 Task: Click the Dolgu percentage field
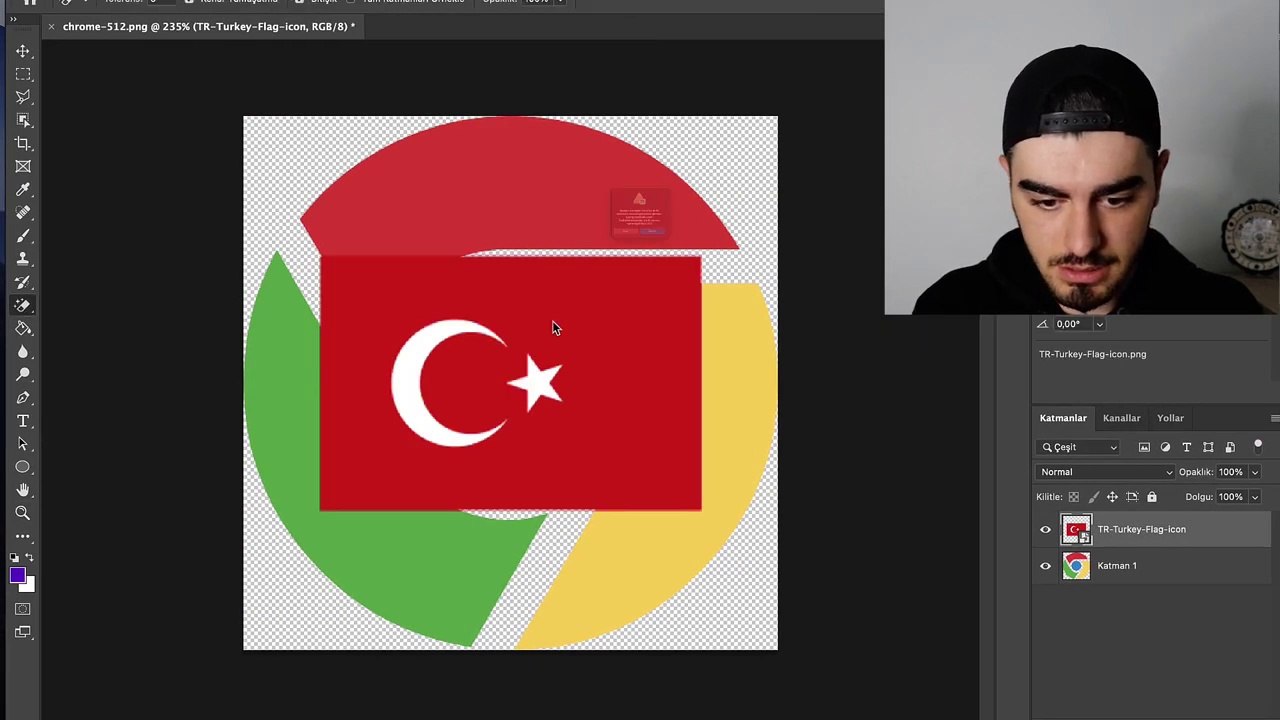[x=1231, y=497]
